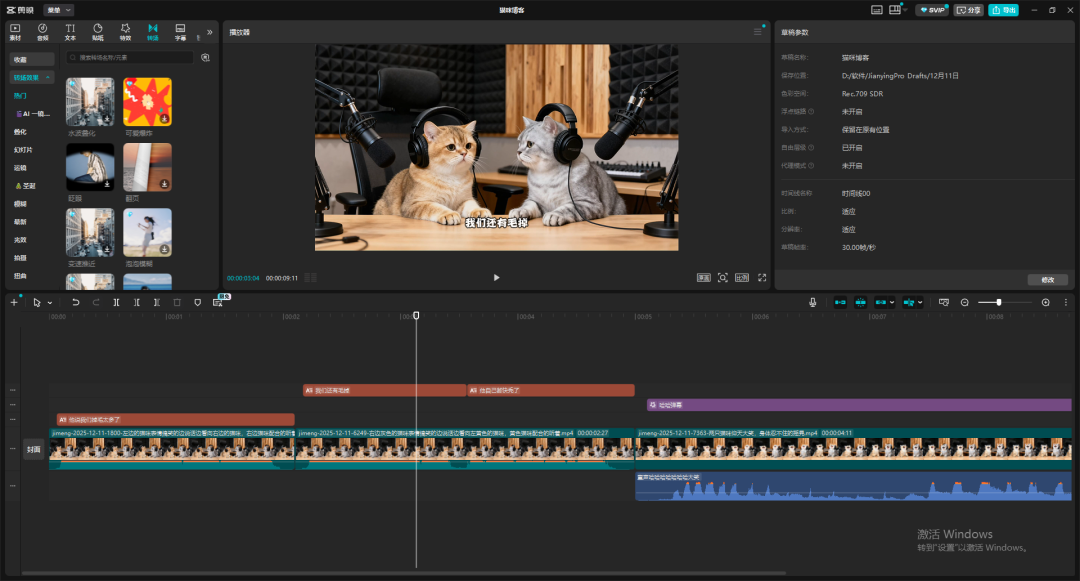Click the 修改 button in draft parameters

click(1047, 280)
